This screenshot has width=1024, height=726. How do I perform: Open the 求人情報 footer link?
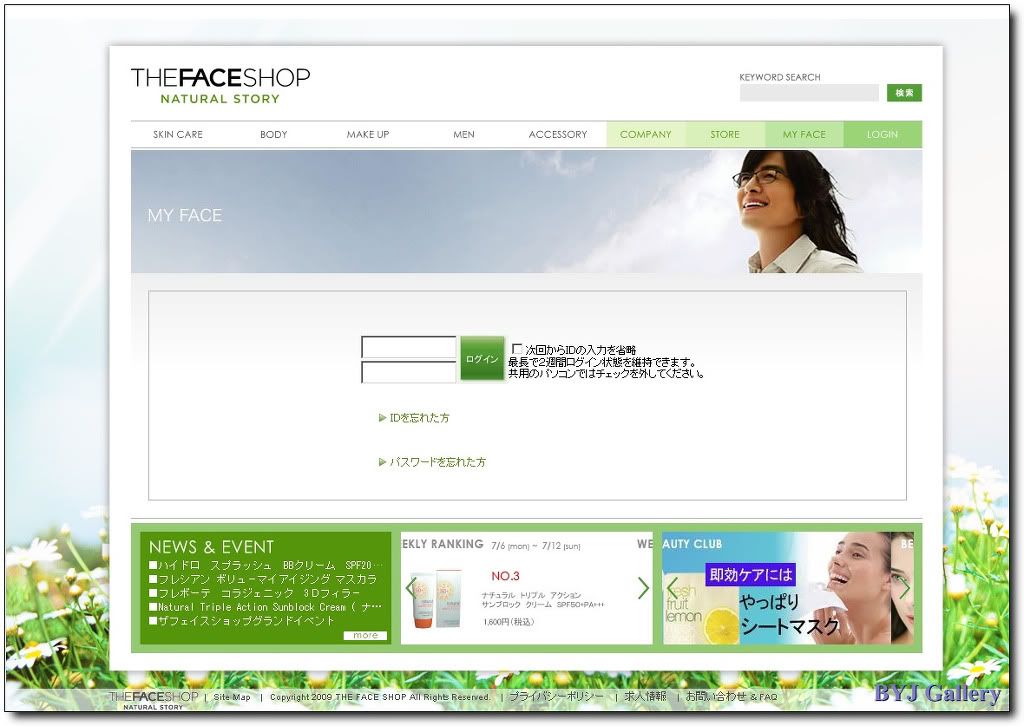coord(645,697)
